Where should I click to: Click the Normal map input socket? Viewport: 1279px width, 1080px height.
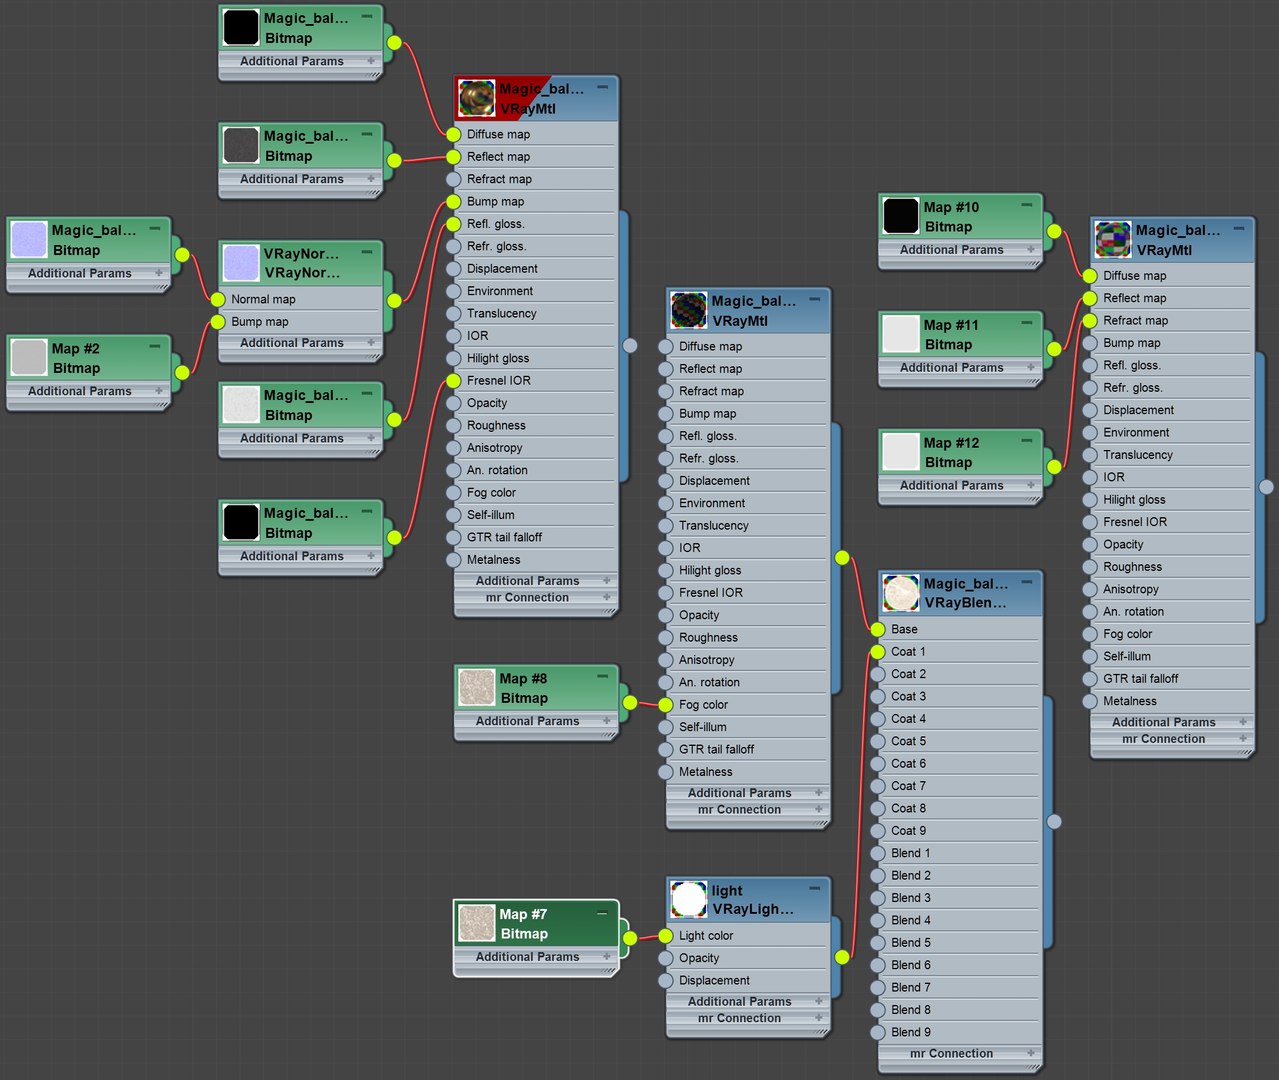click(x=218, y=299)
